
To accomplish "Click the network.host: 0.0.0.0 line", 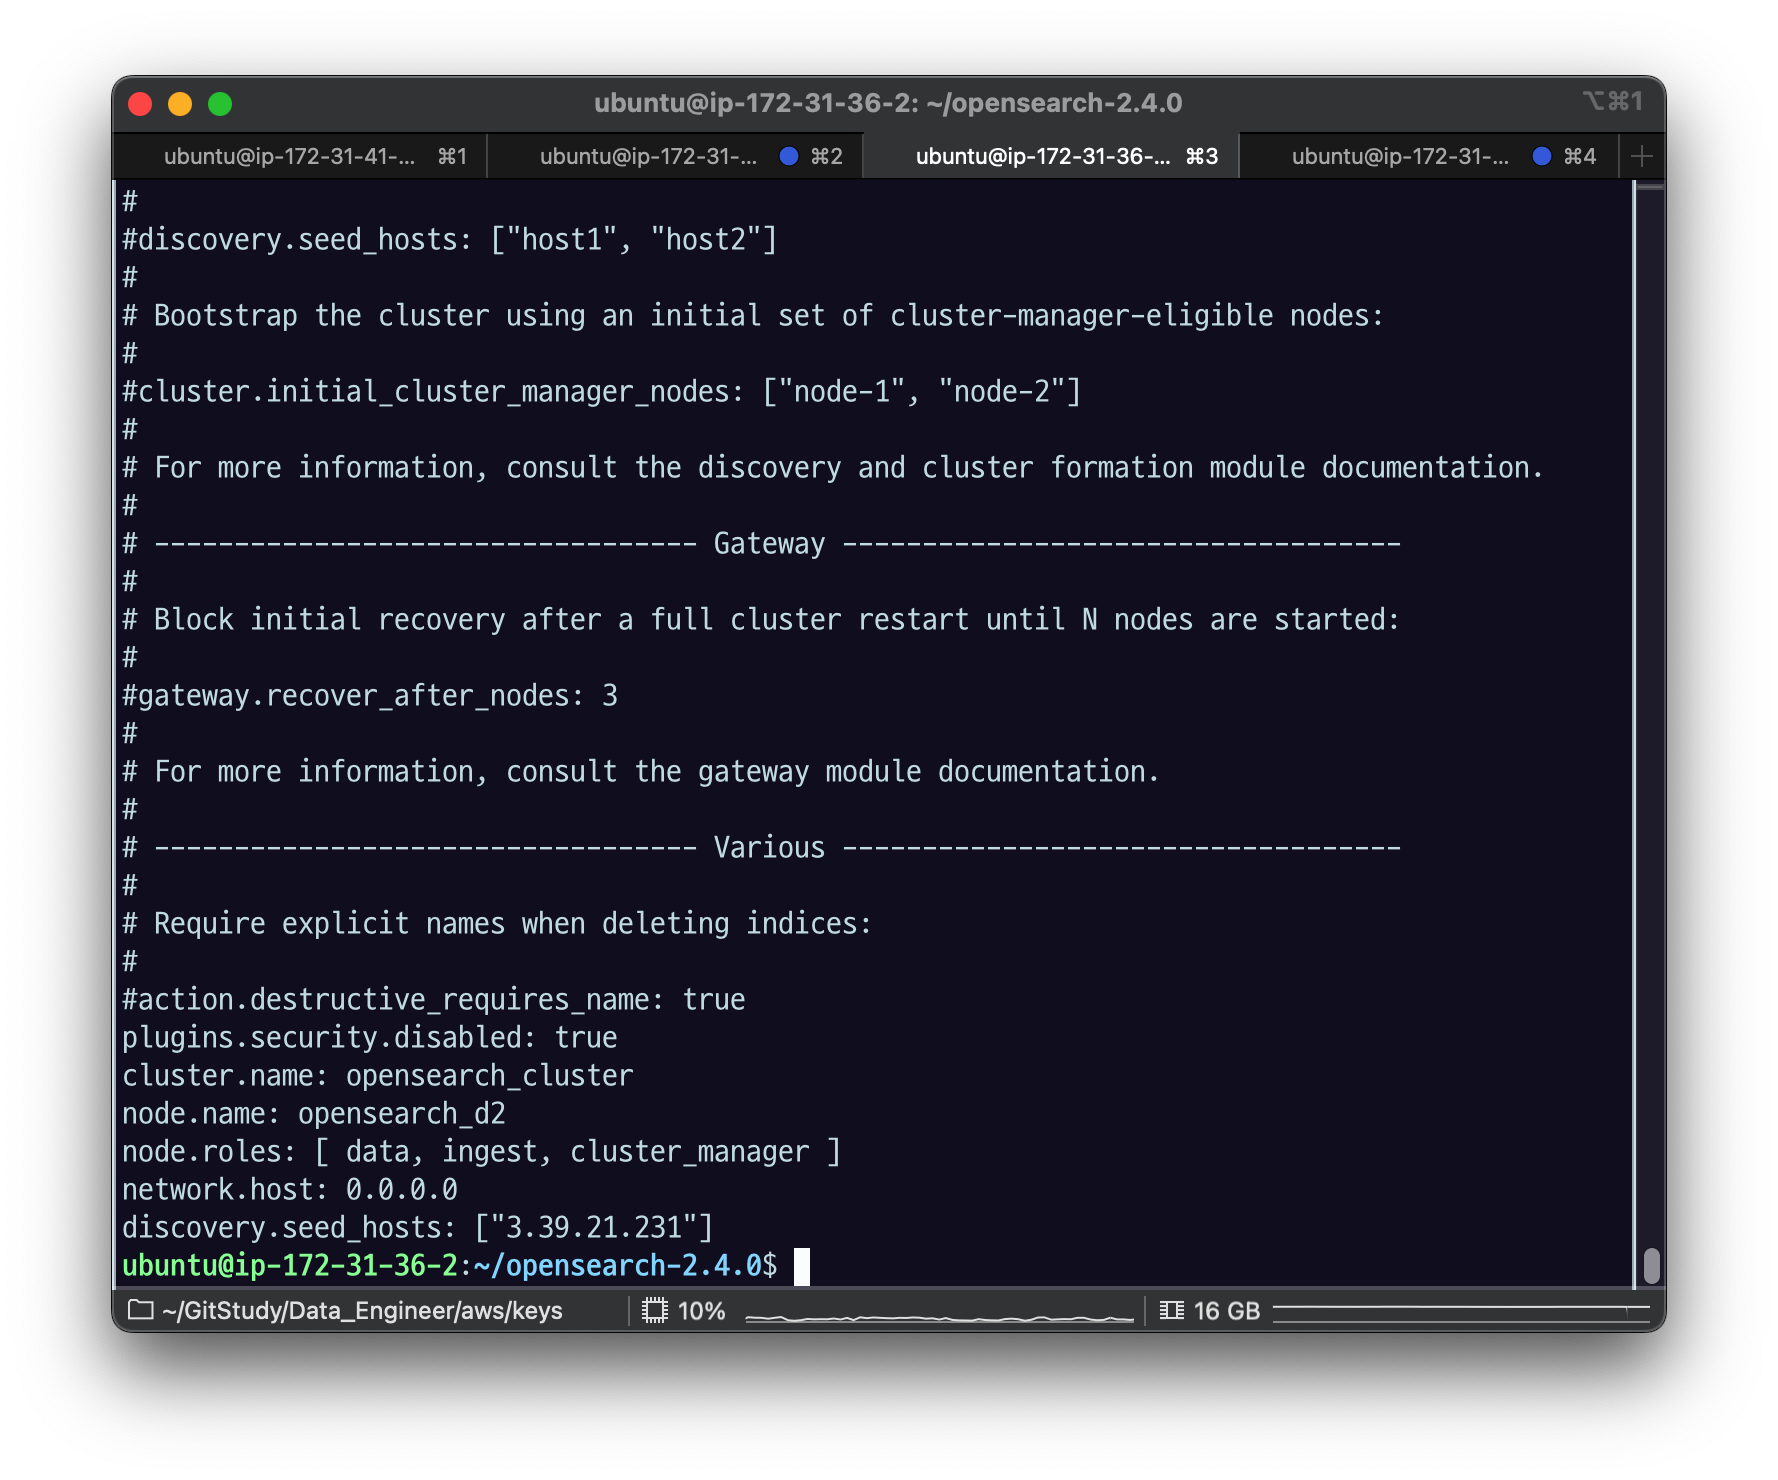I will 290,1189.
